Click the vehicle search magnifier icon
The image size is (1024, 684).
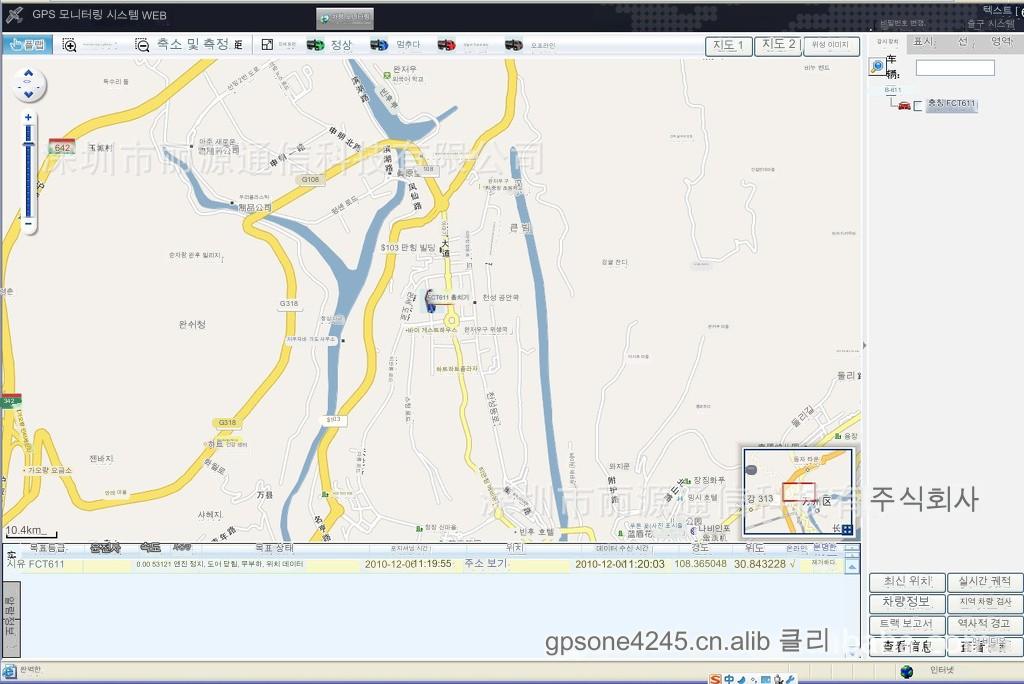click(x=877, y=66)
